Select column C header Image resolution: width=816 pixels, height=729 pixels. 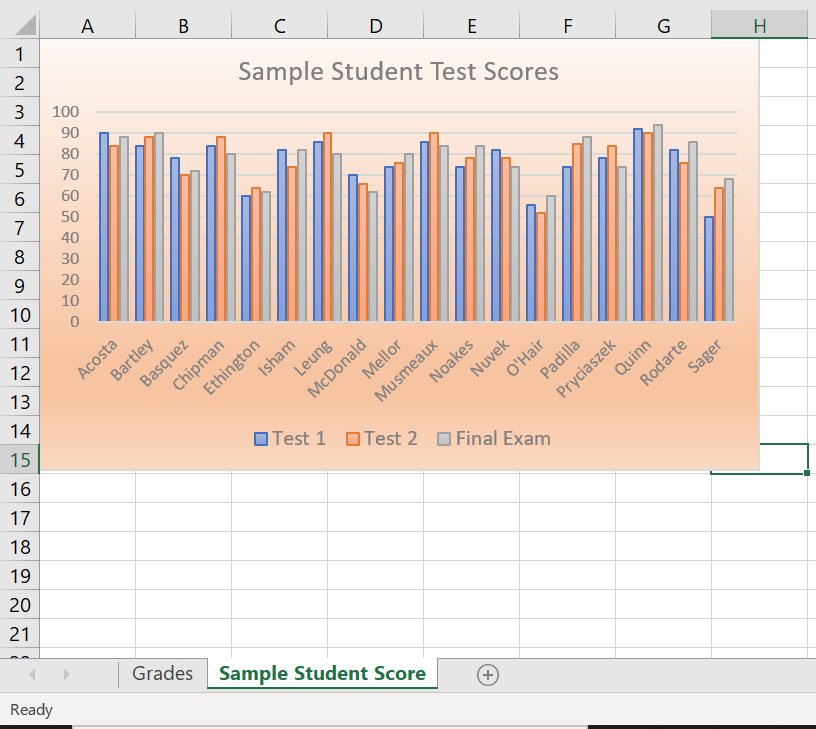pyautogui.click(x=279, y=26)
